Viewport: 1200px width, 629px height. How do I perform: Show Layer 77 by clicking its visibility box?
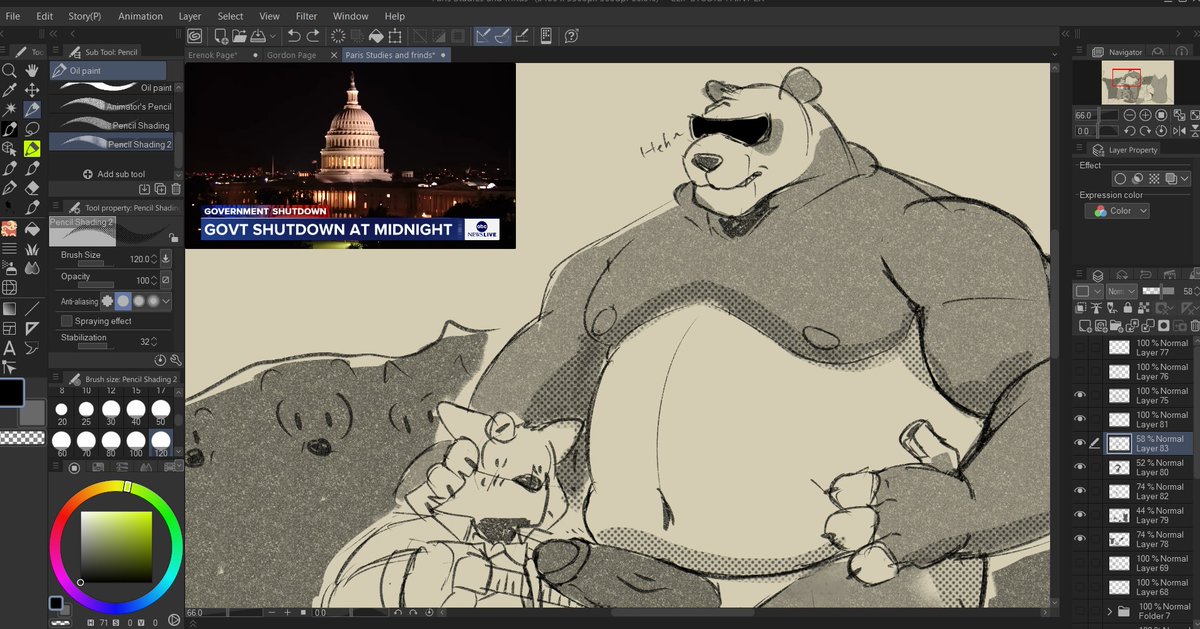click(x=1080, y=347)
